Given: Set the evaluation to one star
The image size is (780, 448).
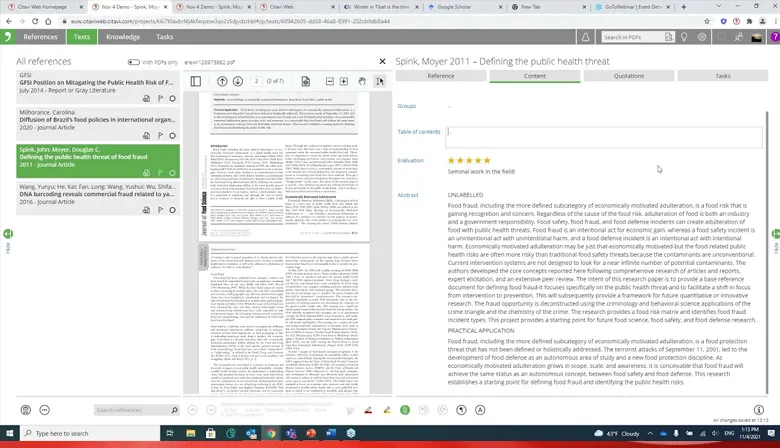Looking at the screenshot, I should [x=451, y=160].
